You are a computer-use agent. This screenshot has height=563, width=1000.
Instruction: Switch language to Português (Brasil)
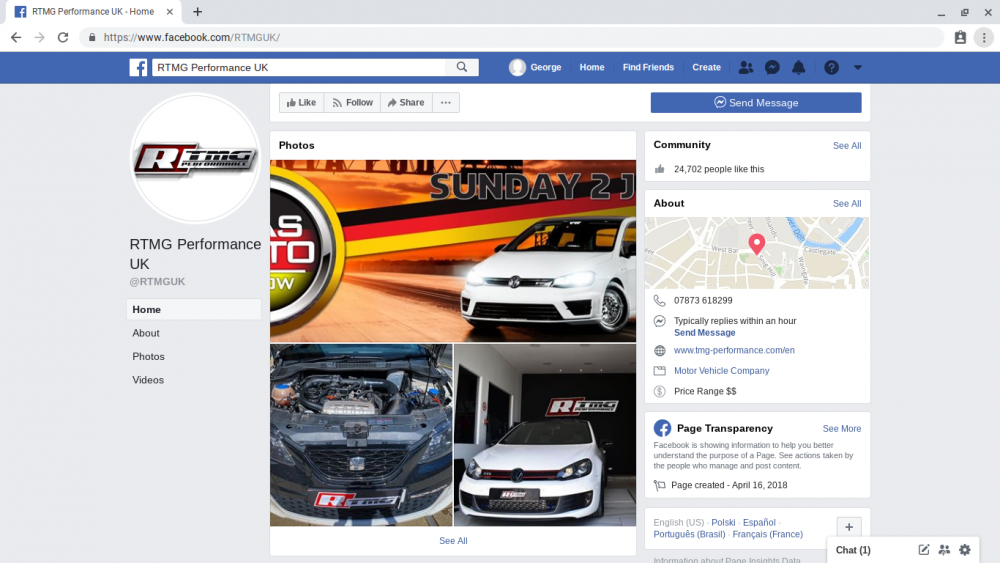tap(689, 534)
